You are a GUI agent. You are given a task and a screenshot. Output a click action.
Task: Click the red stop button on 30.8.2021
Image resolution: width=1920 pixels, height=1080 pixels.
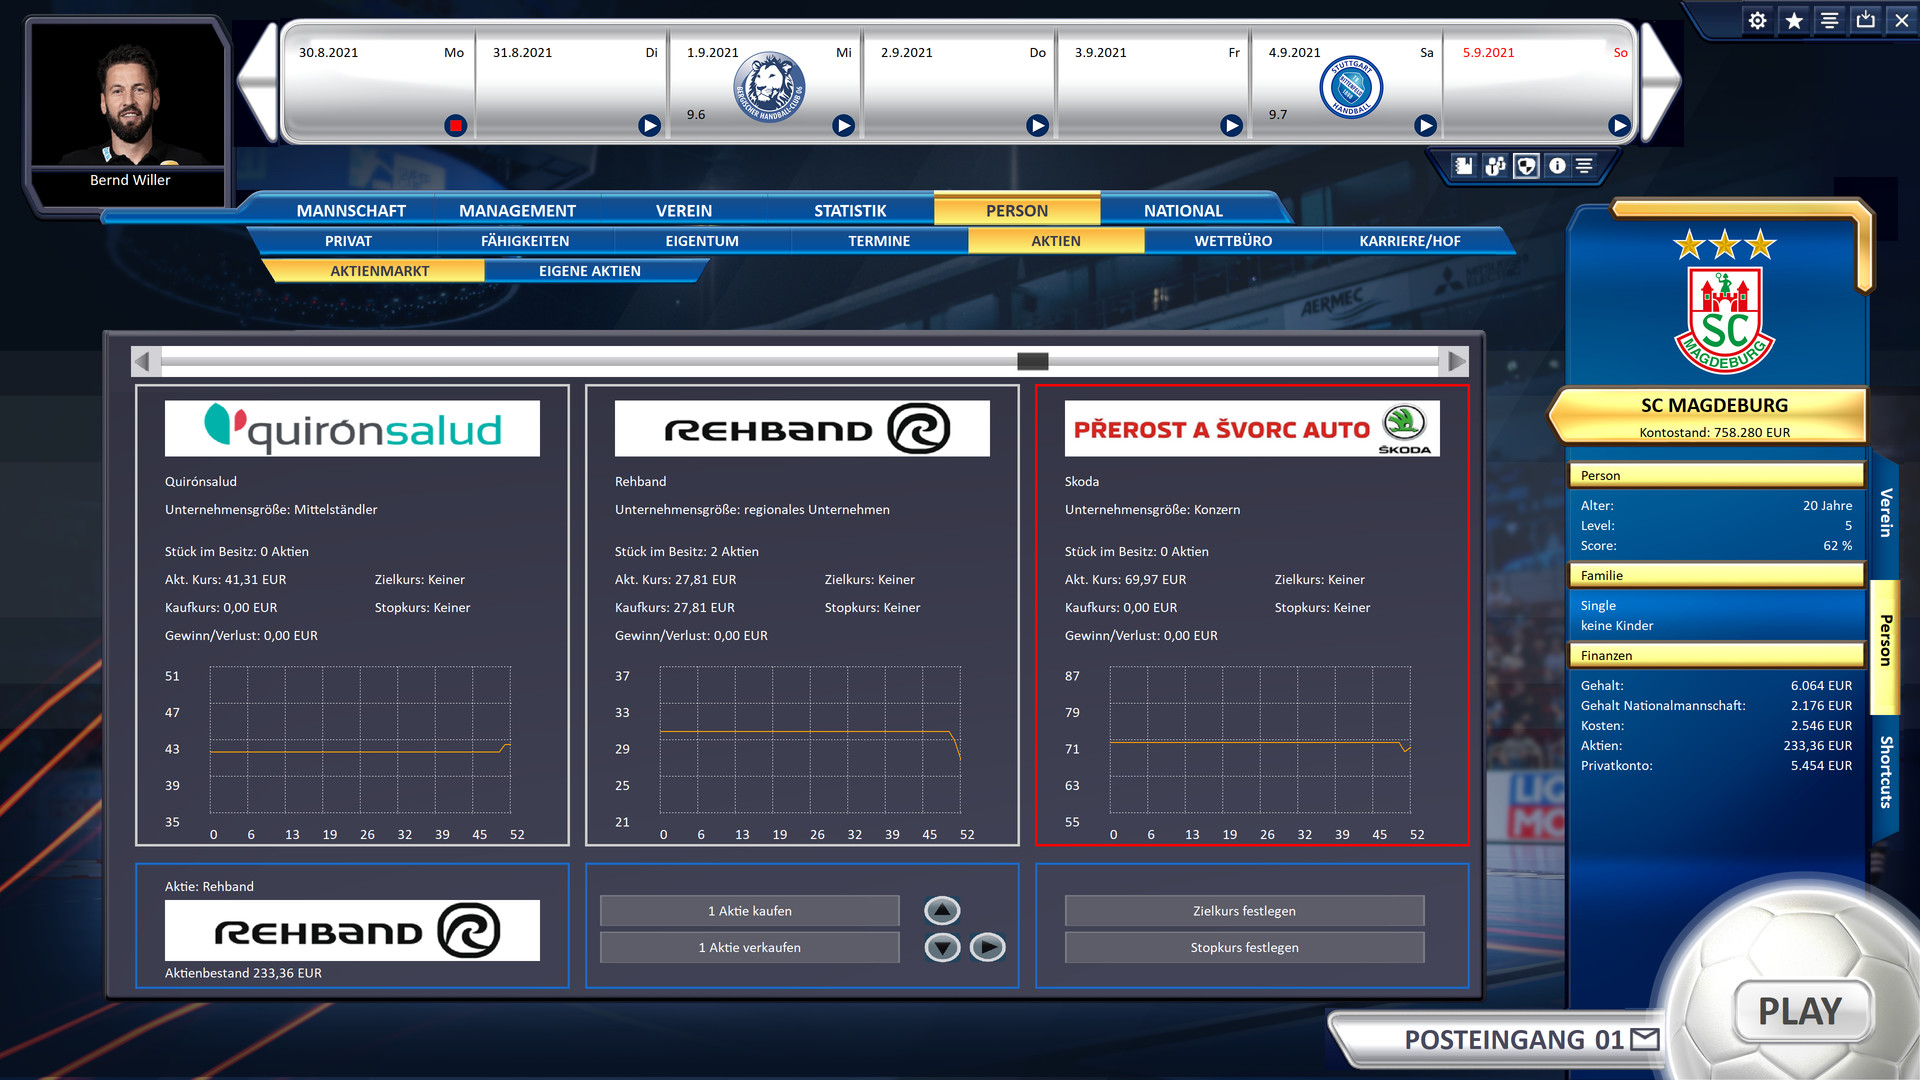[455, 125]
